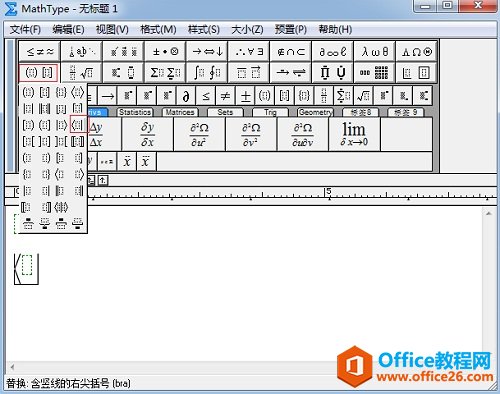Image resolution: width=500 pixels, height=394 pixels.
Task: Insert summation template from small bar
Action: [344, 96]
